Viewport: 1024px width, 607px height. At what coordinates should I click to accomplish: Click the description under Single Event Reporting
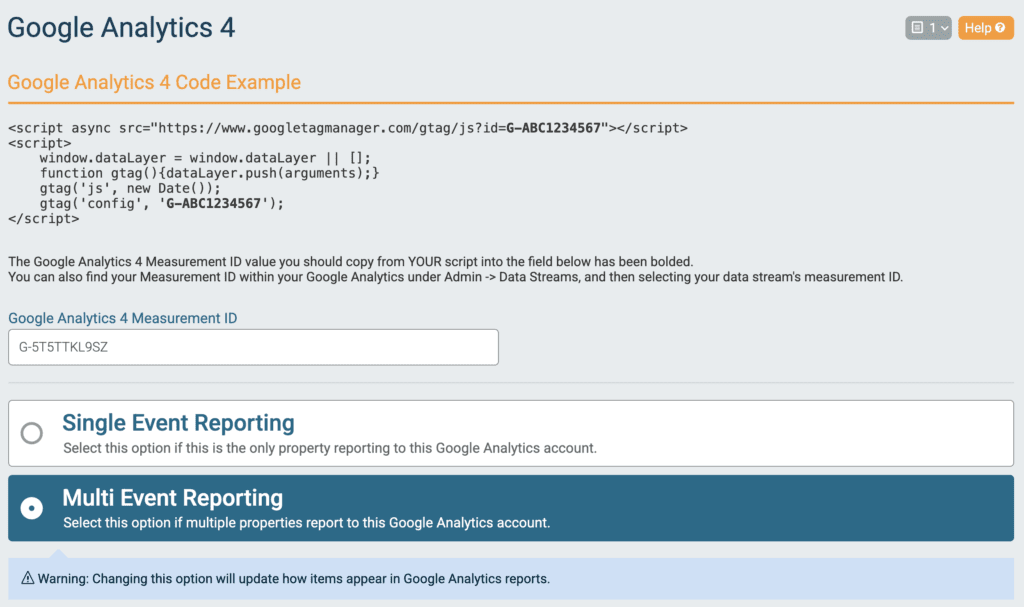pyautogui.click(x=329, y=448)
